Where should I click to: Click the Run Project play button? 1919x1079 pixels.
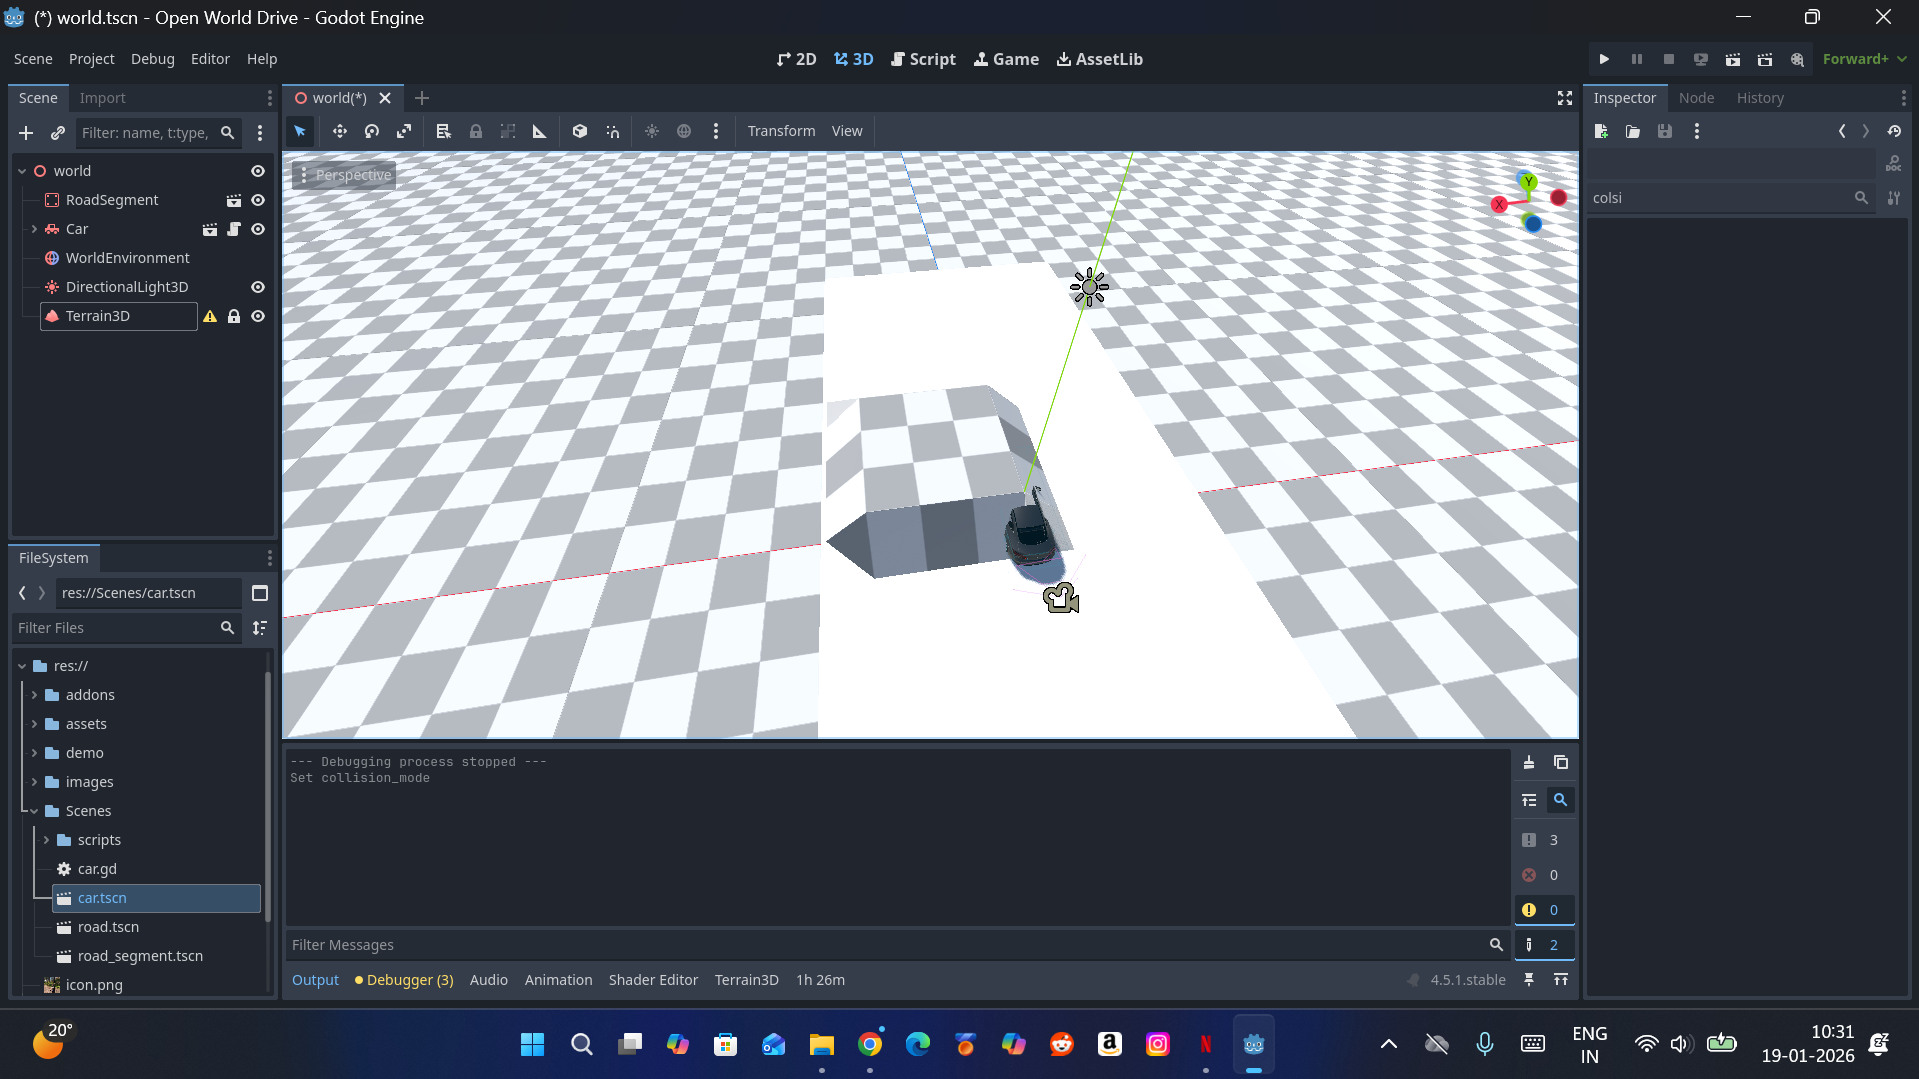1604,59
